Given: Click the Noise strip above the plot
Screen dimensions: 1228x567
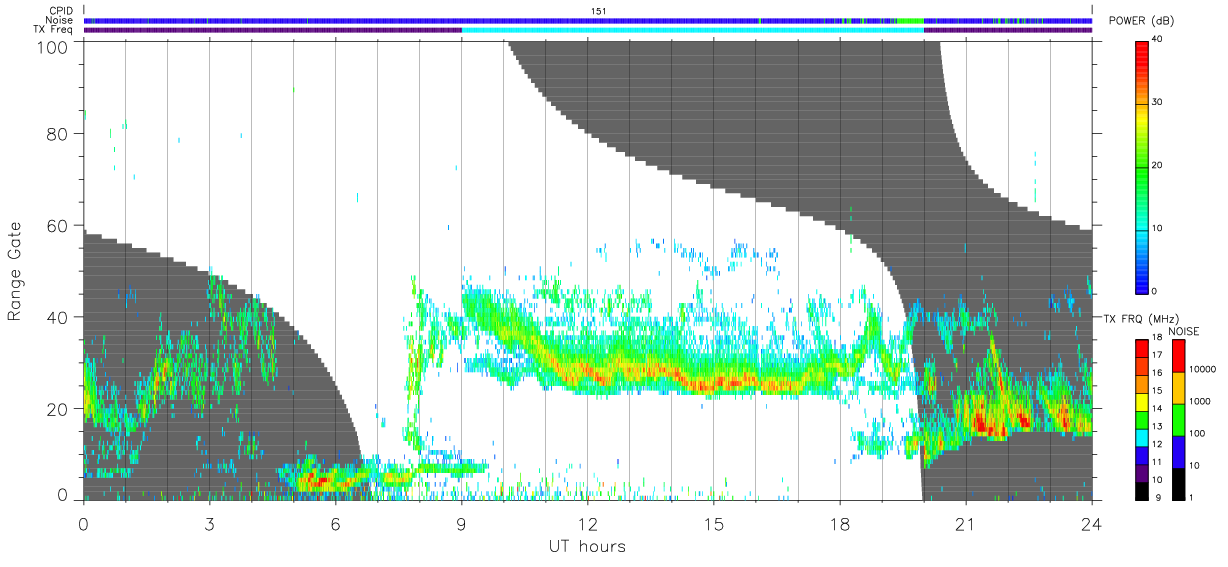Looking at the screenshot, I should tap(588, 20).
